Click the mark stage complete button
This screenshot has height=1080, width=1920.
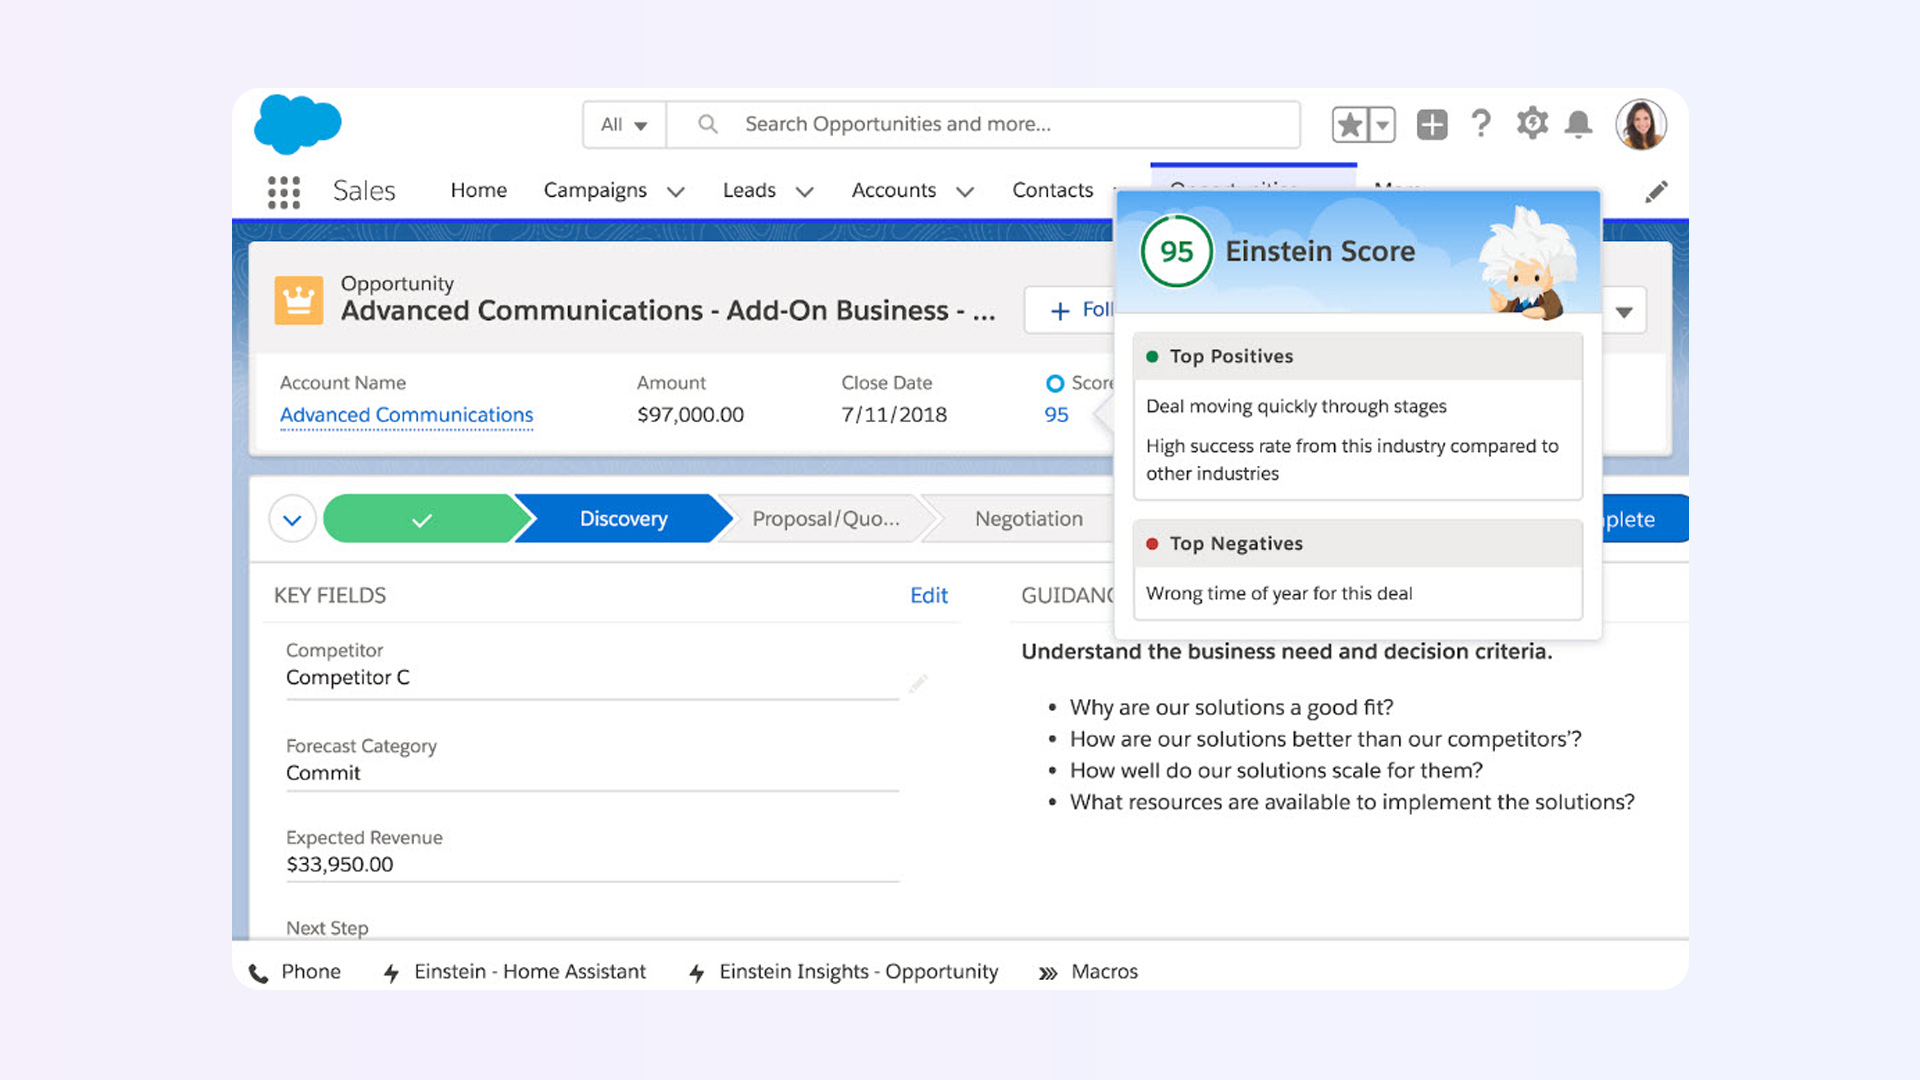[x=1645, y=519]
